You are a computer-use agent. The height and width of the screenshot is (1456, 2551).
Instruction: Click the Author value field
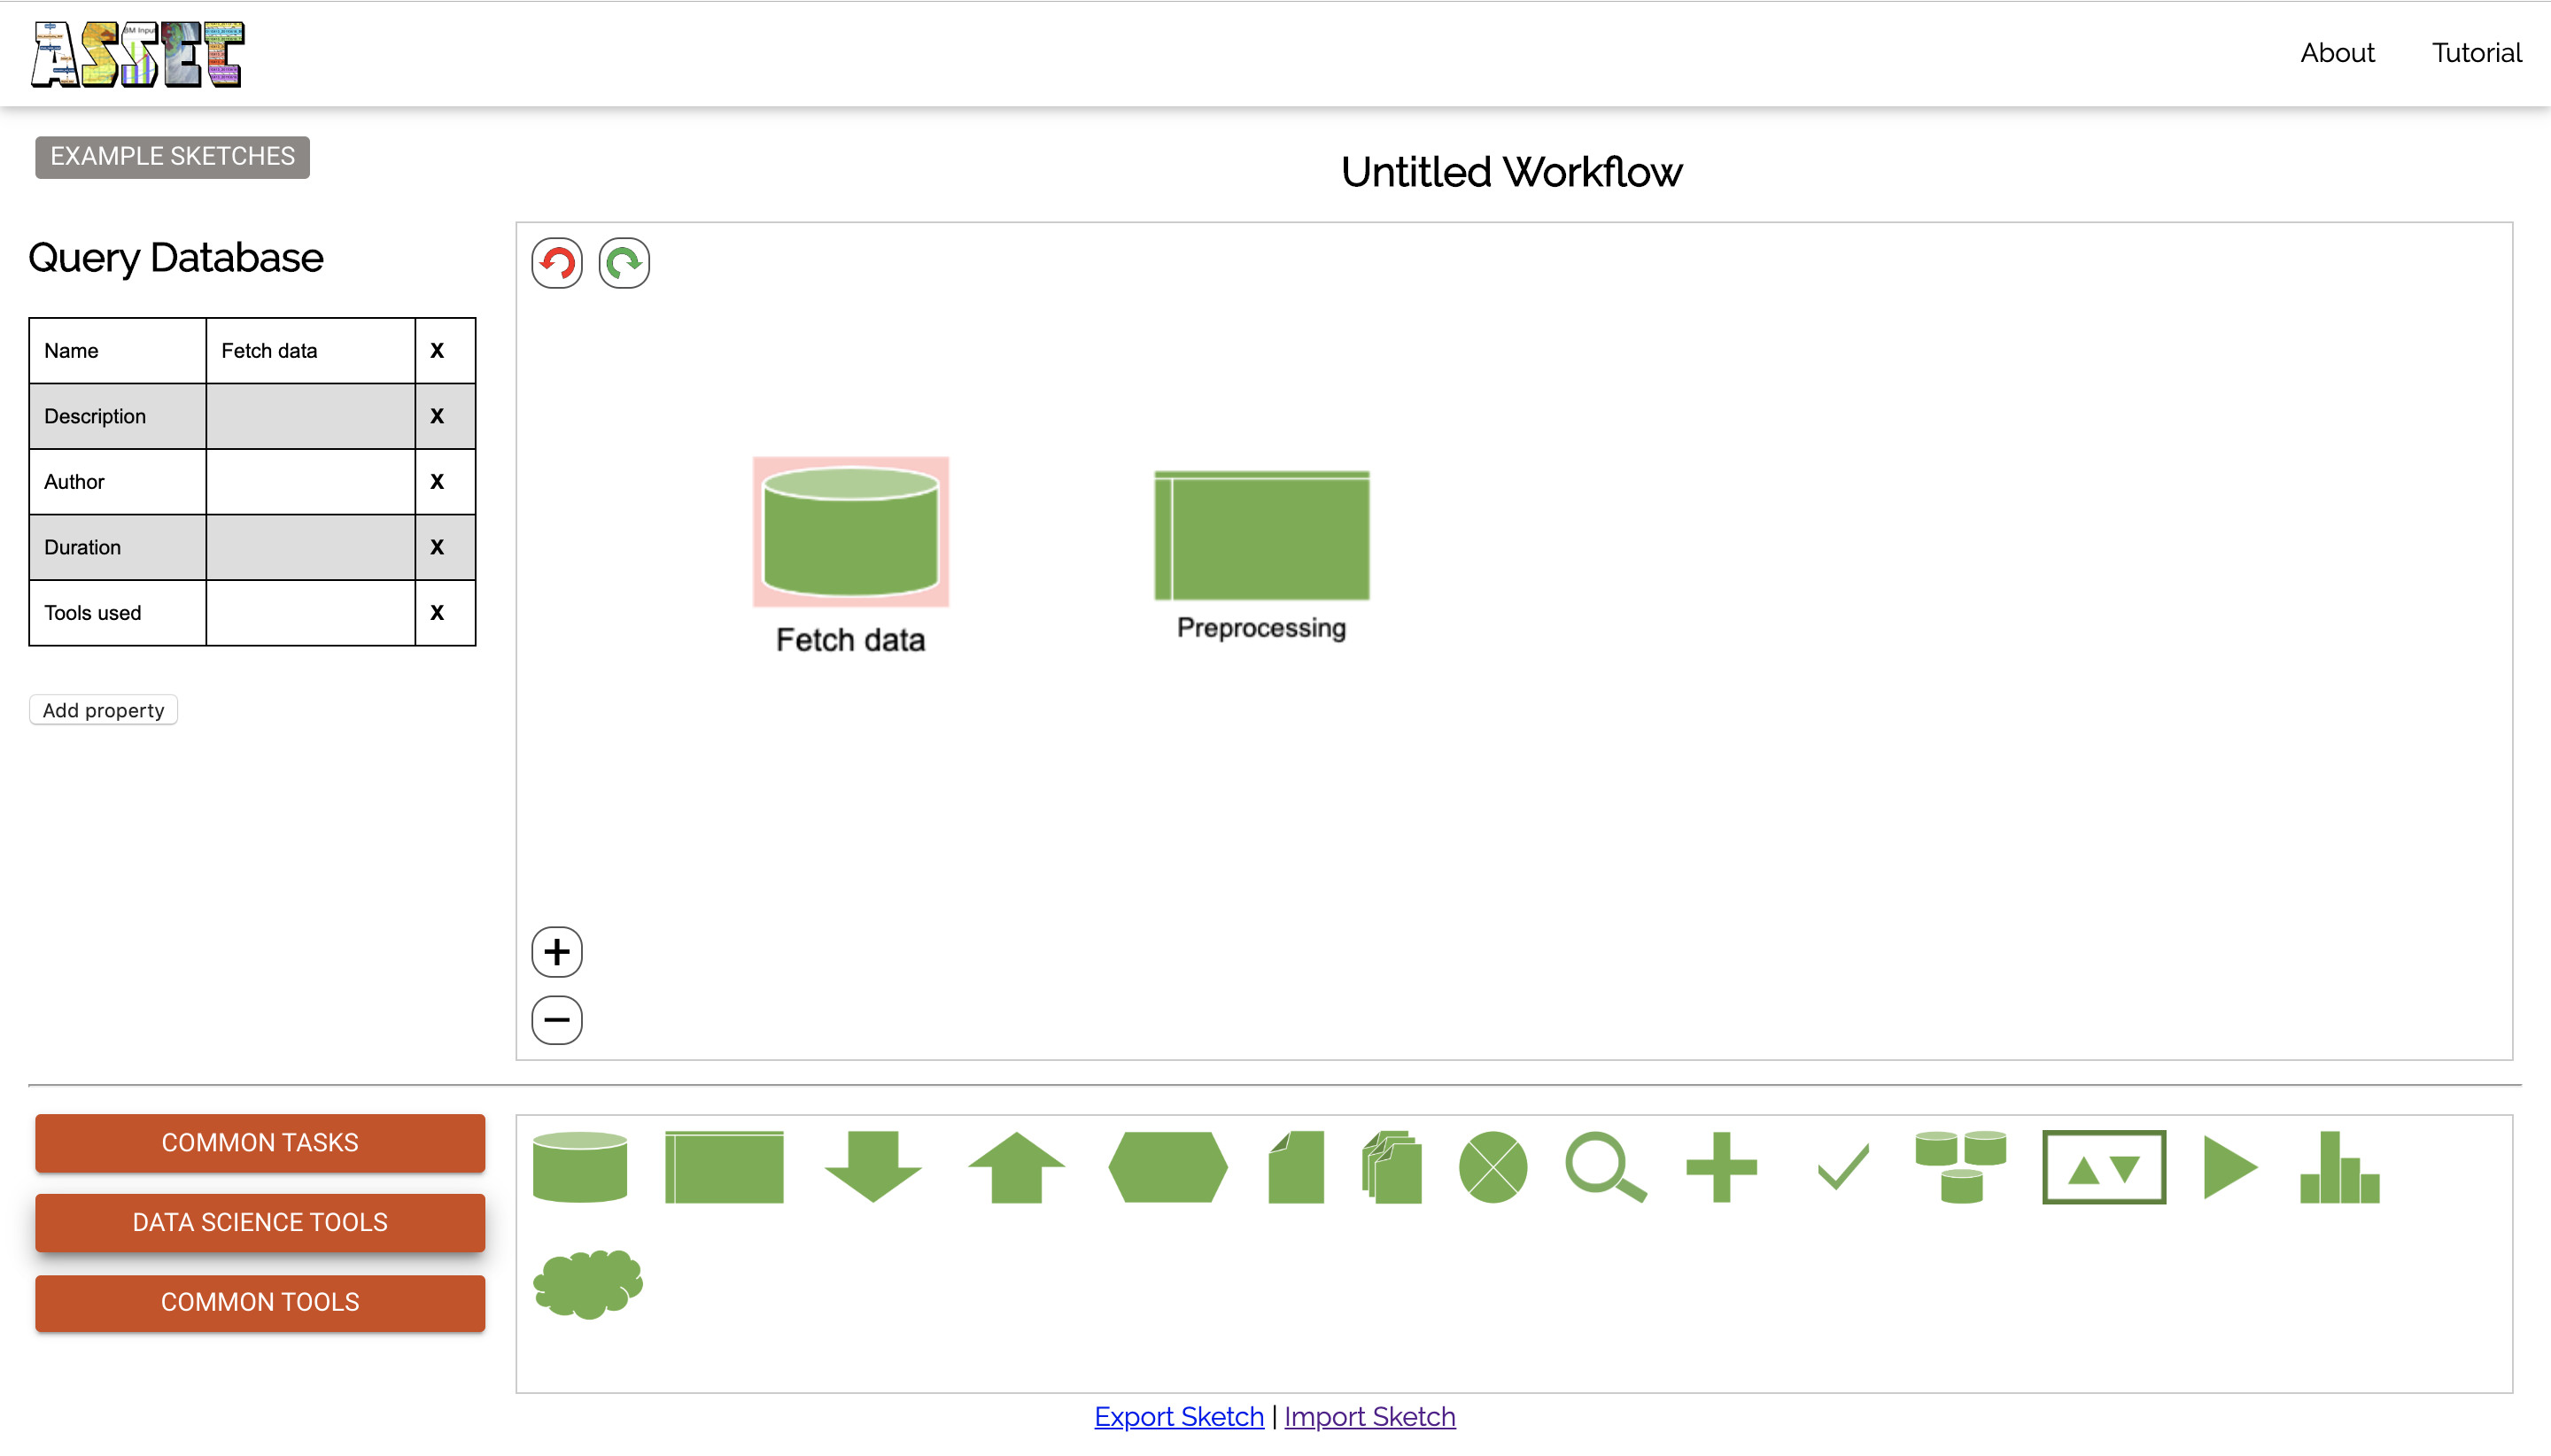tap(310, 482)
